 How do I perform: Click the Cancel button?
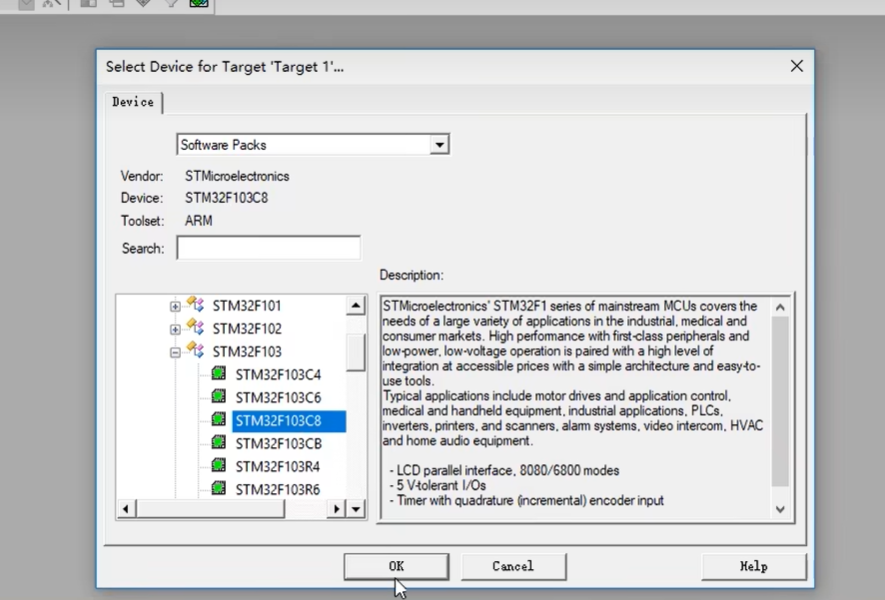513,566
